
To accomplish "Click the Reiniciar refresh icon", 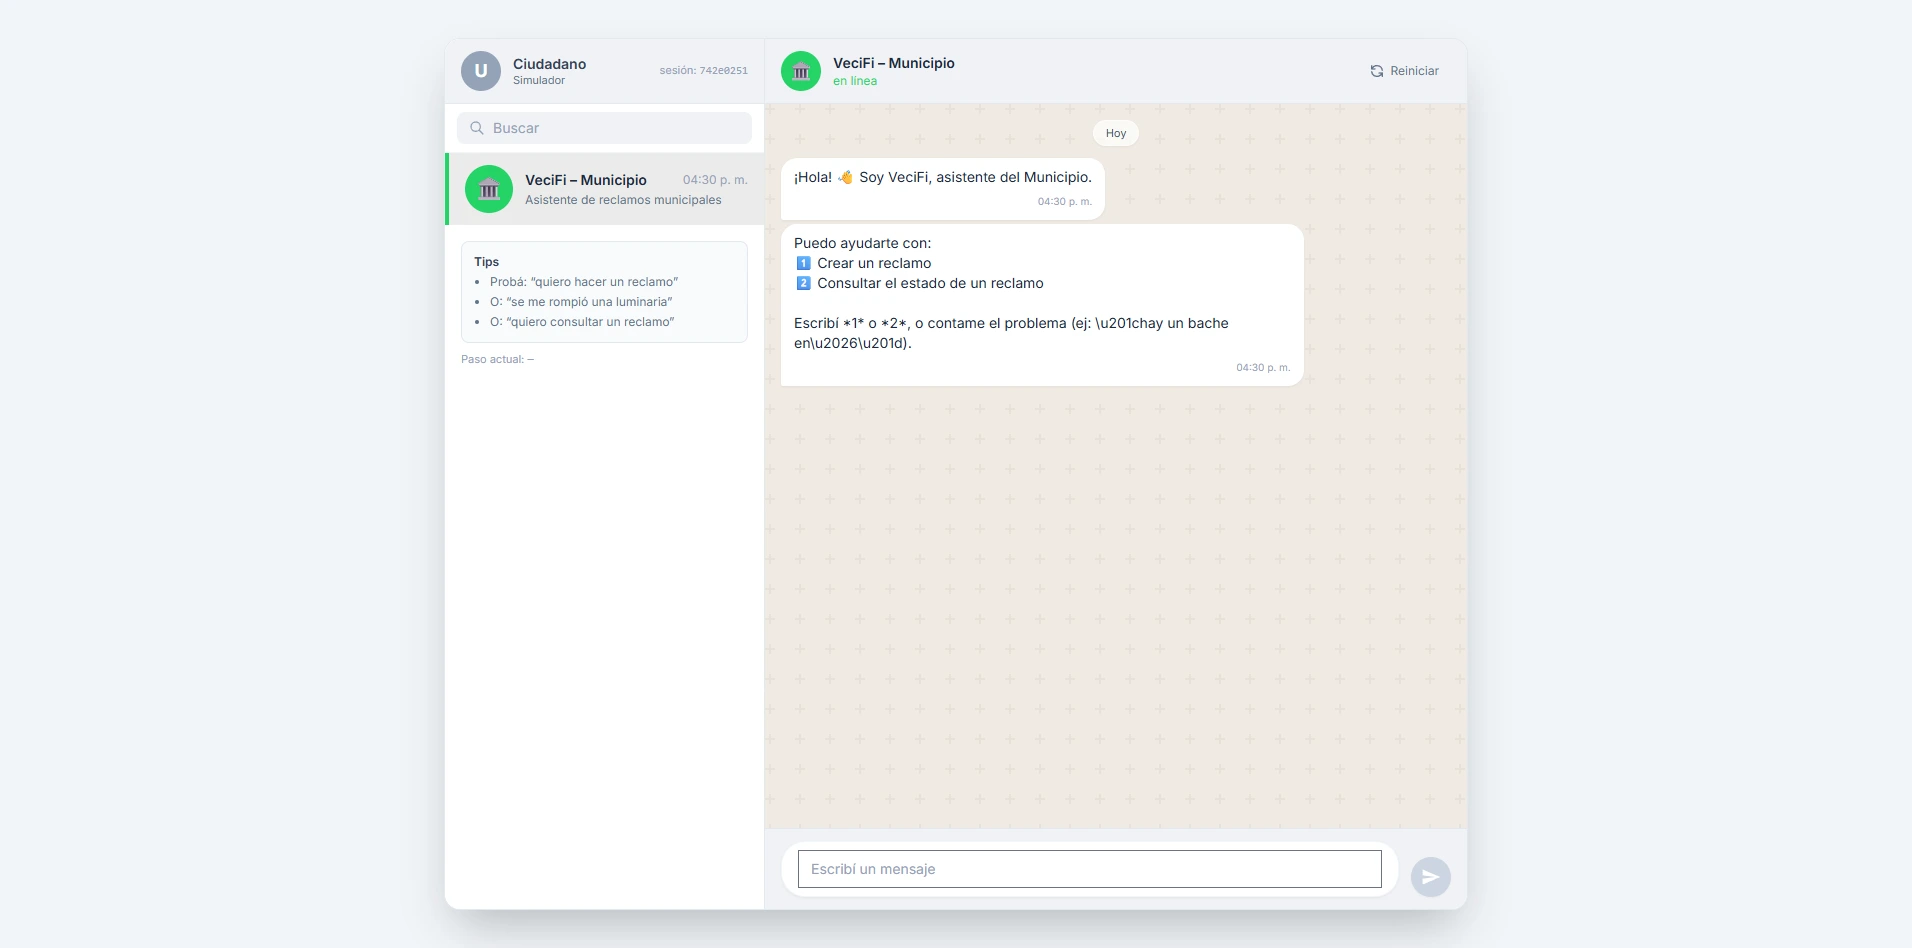I will pyautogui.click(x=1377, y=71).
